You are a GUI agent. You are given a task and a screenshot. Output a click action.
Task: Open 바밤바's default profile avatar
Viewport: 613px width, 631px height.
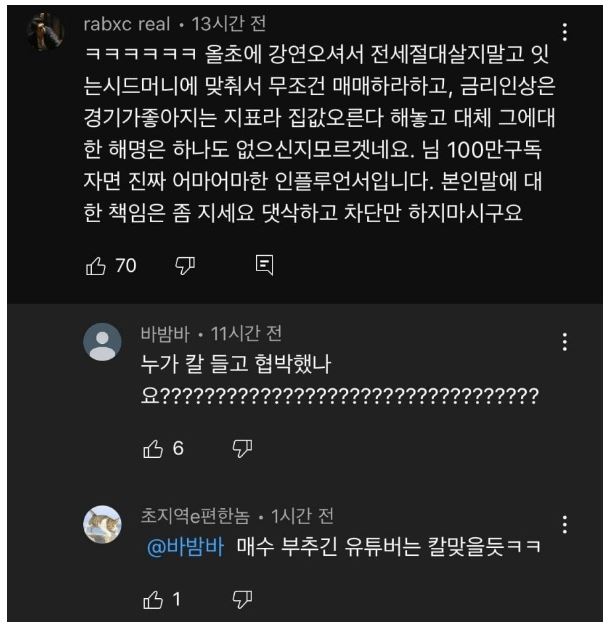(x=102, y=342)
